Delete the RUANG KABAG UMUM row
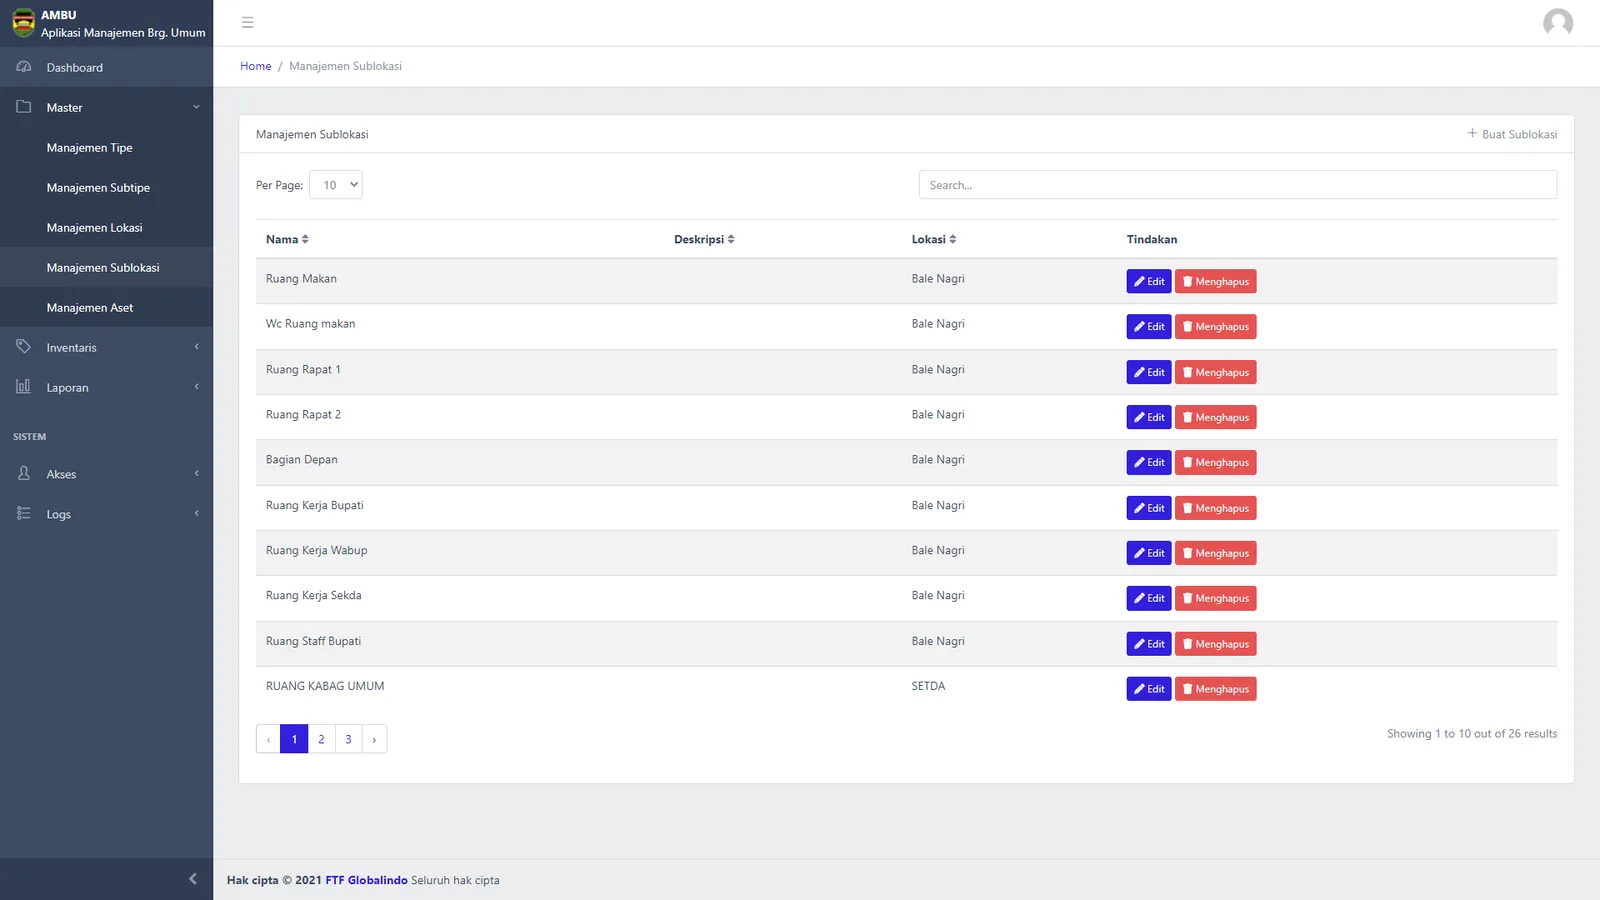1600x900 pixels. click(x=1216, y=689)
